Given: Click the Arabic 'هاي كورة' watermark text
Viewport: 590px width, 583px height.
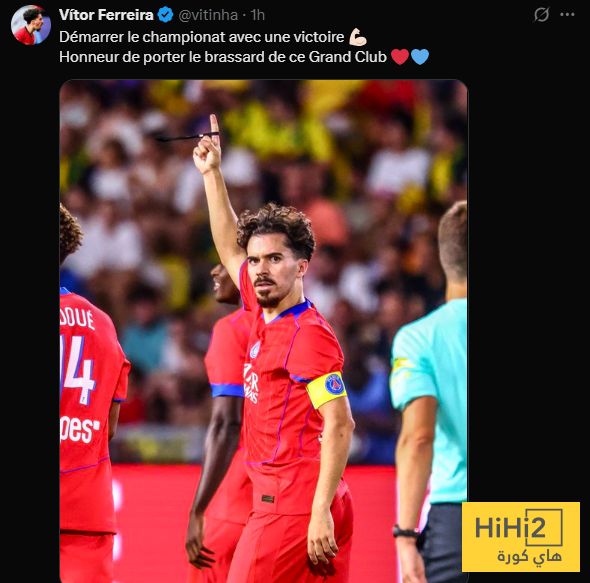Looking at the screenshot, I should click(529, 556).
